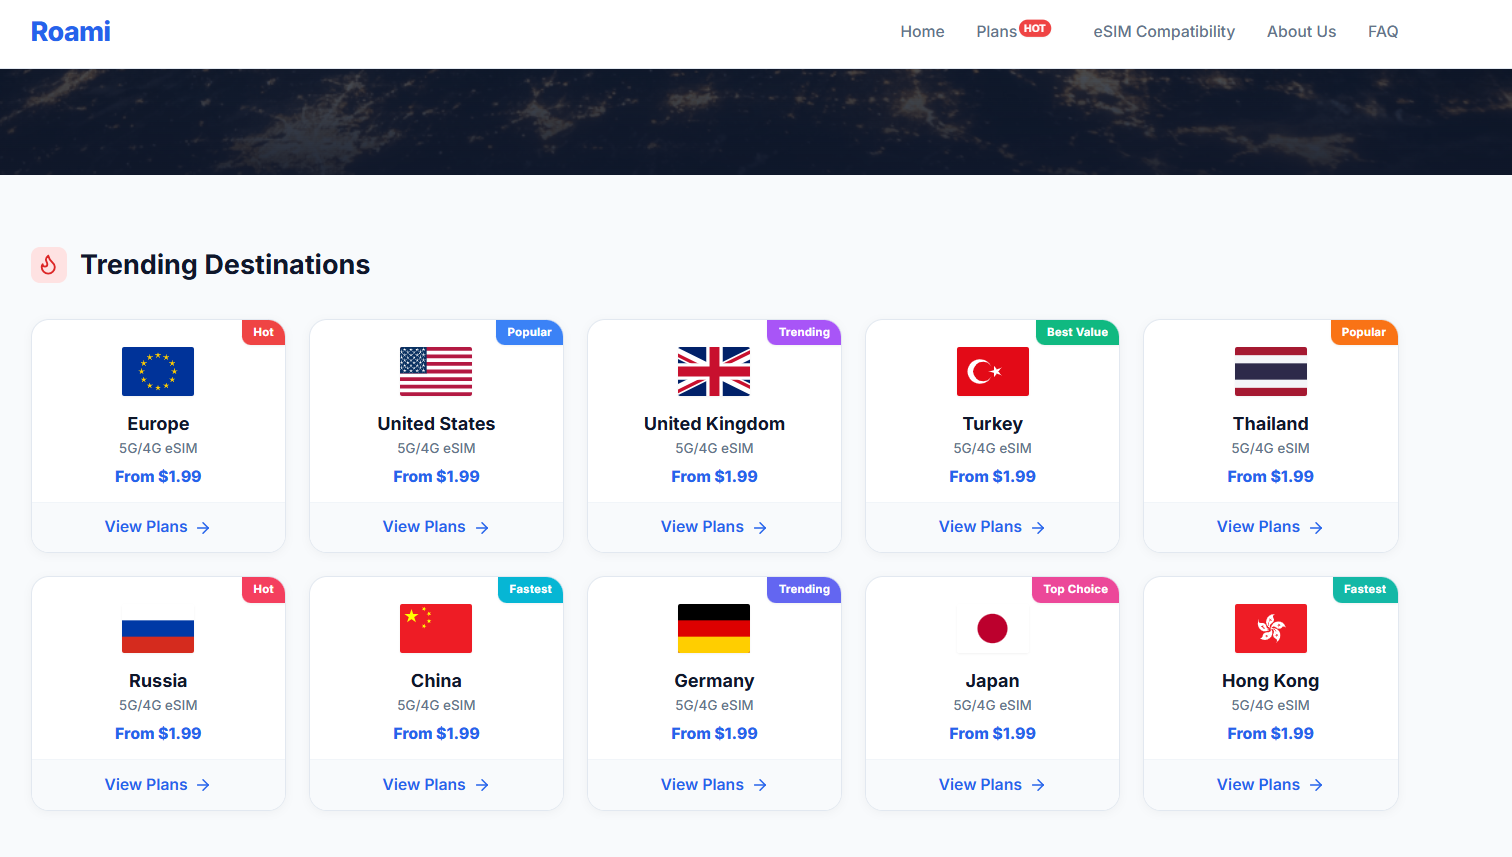Click the Hong Kong flag icon

coord(1270,628)
